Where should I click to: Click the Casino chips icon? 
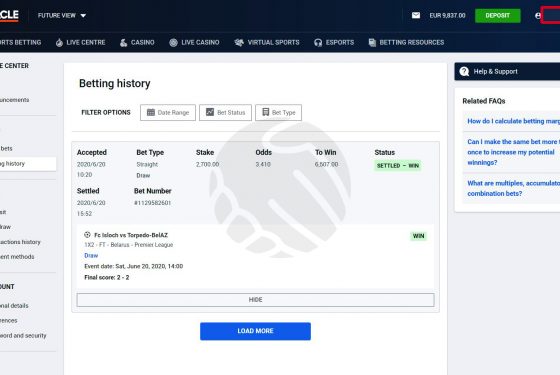tap(124, 42)
